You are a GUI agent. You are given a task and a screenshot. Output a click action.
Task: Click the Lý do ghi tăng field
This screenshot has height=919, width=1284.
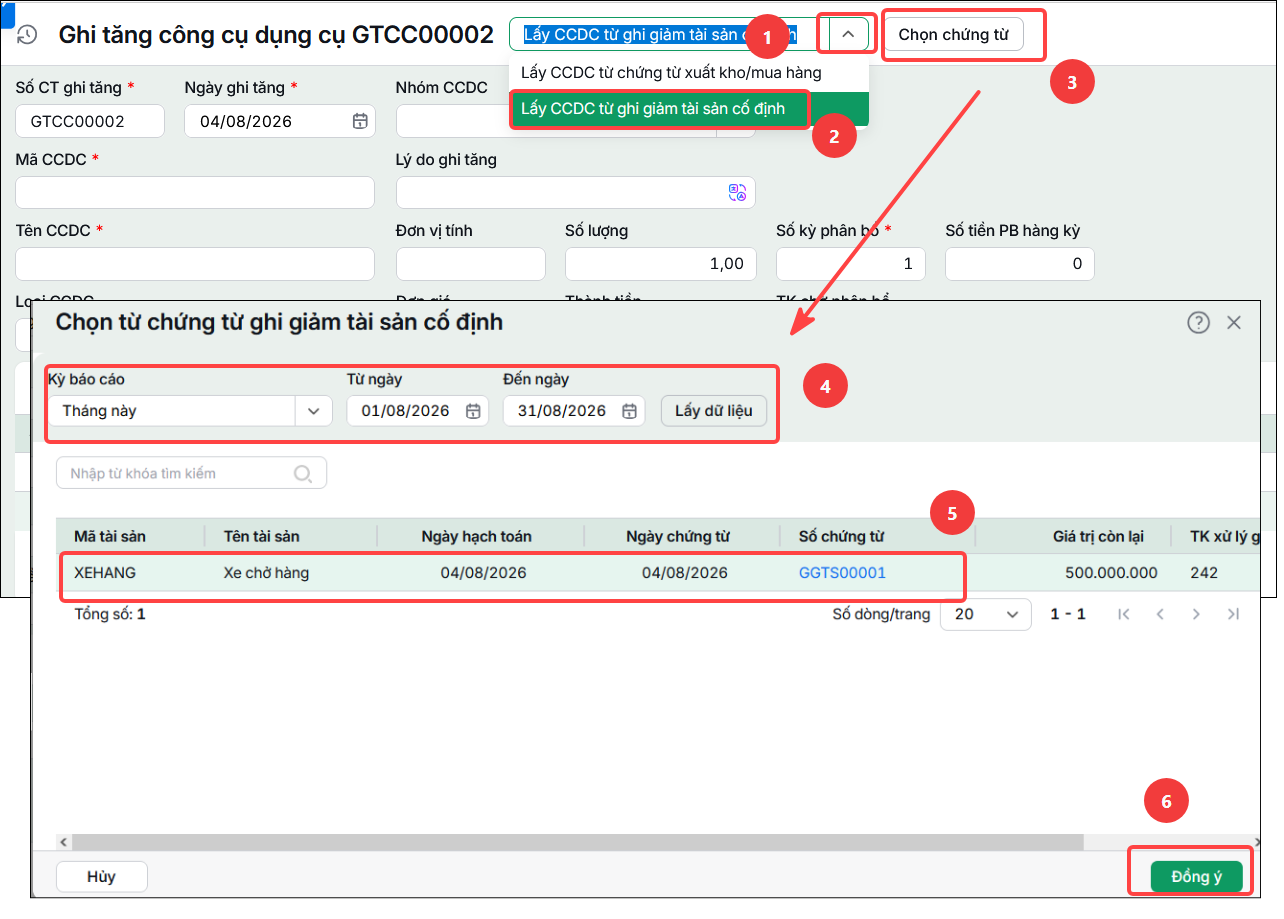pyautogui.click(x=576, y=193)
